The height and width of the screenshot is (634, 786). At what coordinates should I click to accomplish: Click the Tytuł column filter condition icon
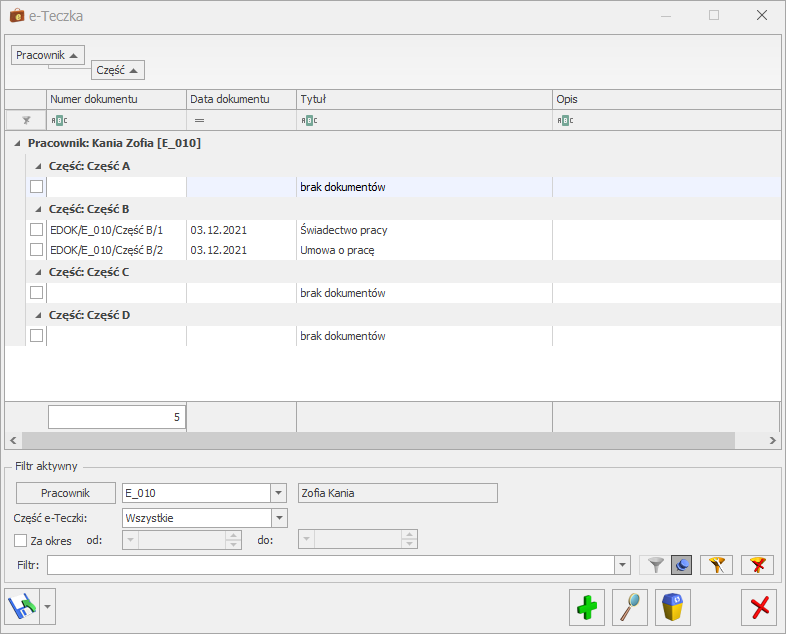click(x=309, y=120)
